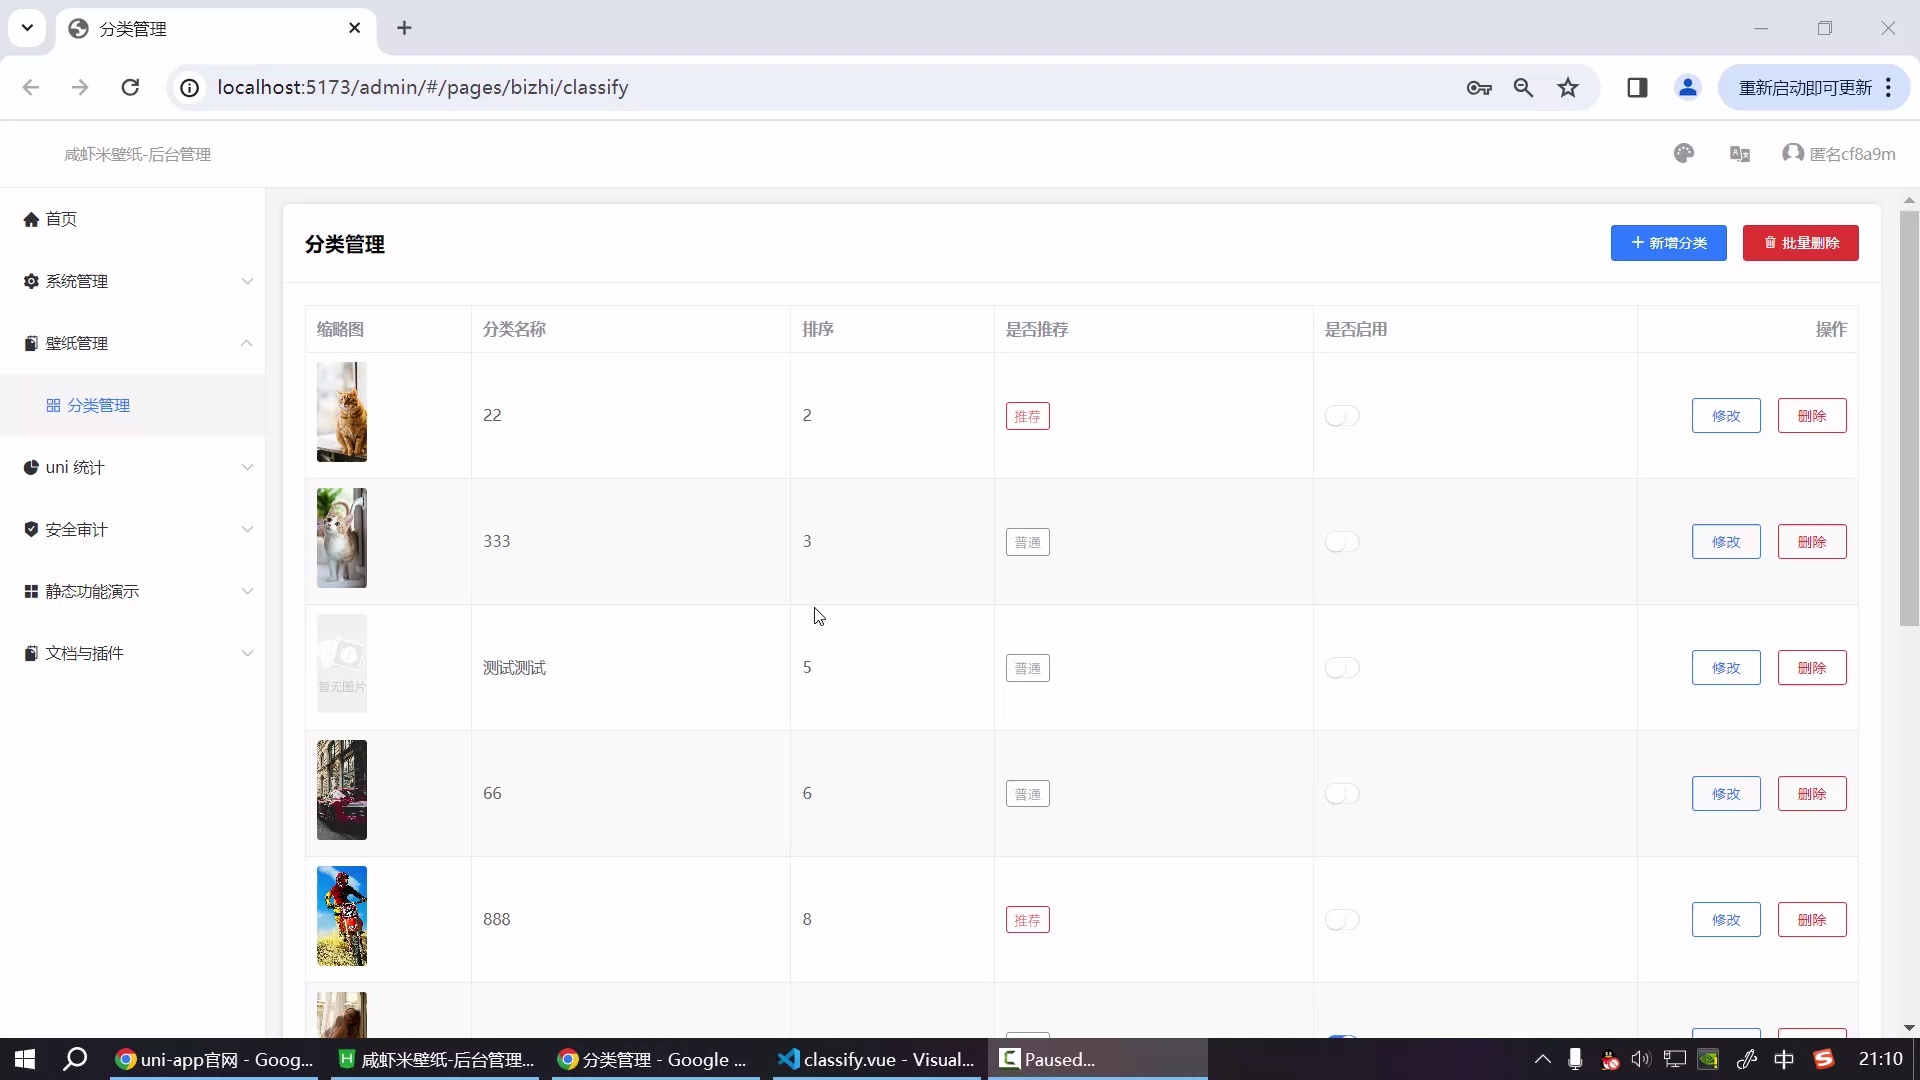Bookmark this page with star icon
Image resolution: width=1920 pixels, height=1080 pixels.
pos(1568,88)
